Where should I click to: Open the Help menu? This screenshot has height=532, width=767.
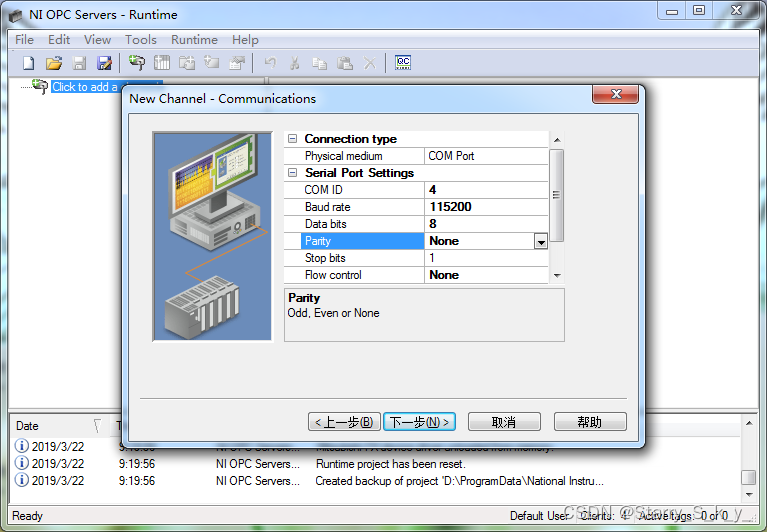tap(245, 40)
